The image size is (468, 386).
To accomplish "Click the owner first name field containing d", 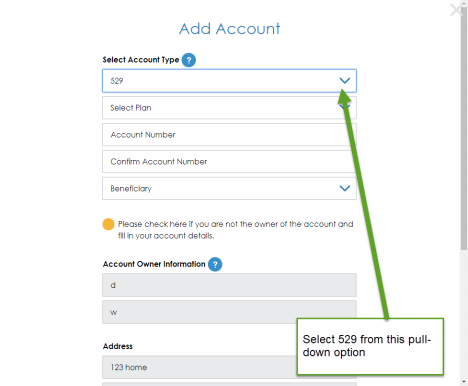I will (x=229, y=285).
